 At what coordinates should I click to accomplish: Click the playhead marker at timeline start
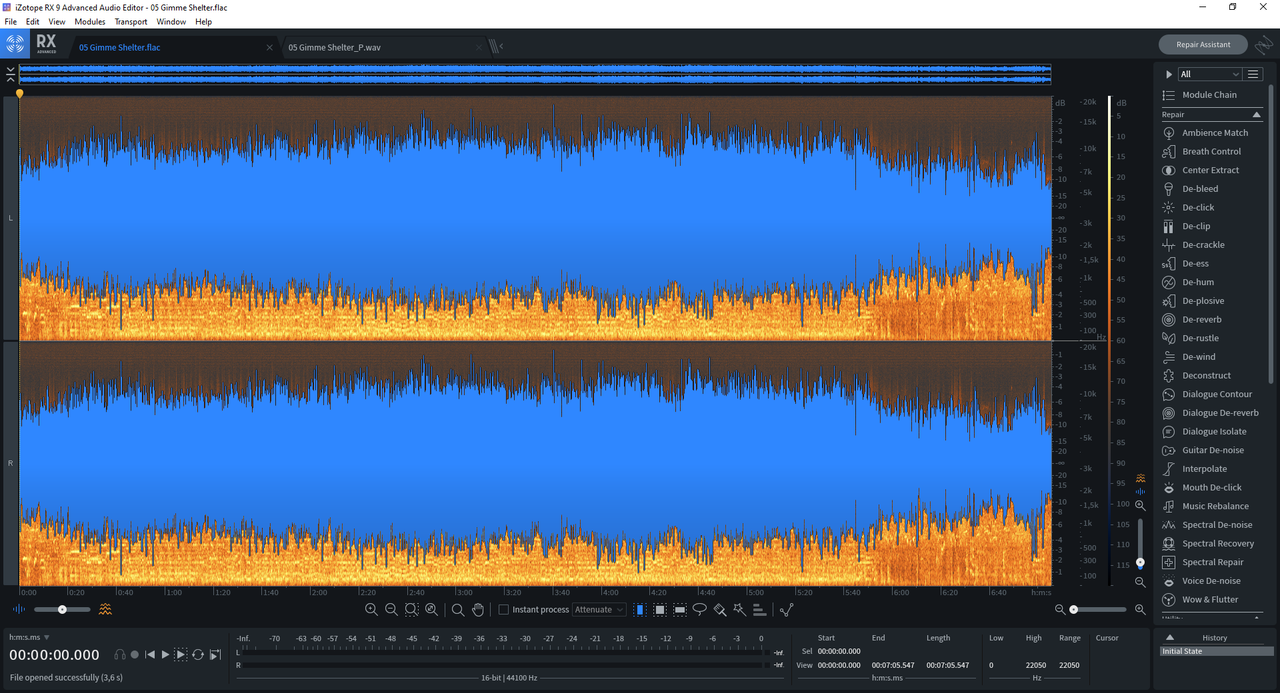point(19,93)
